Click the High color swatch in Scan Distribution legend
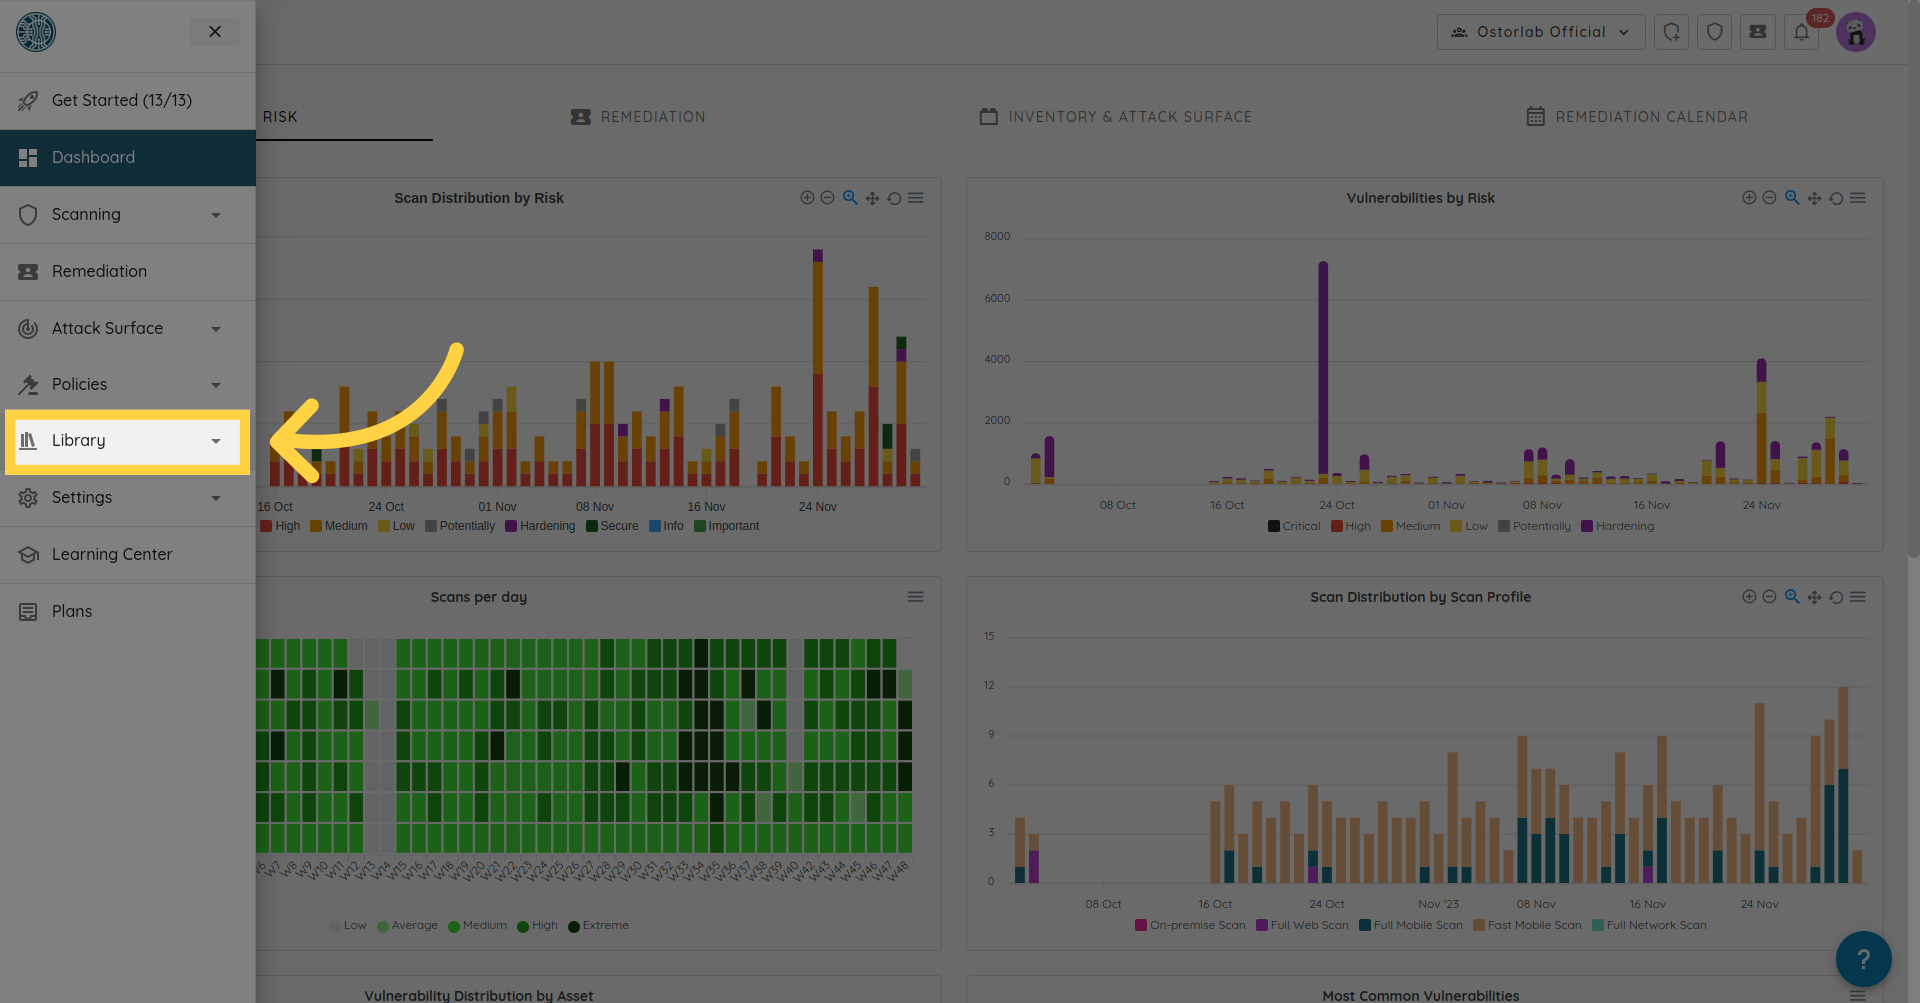The image size is (1920, 1003). pos(266,526)
